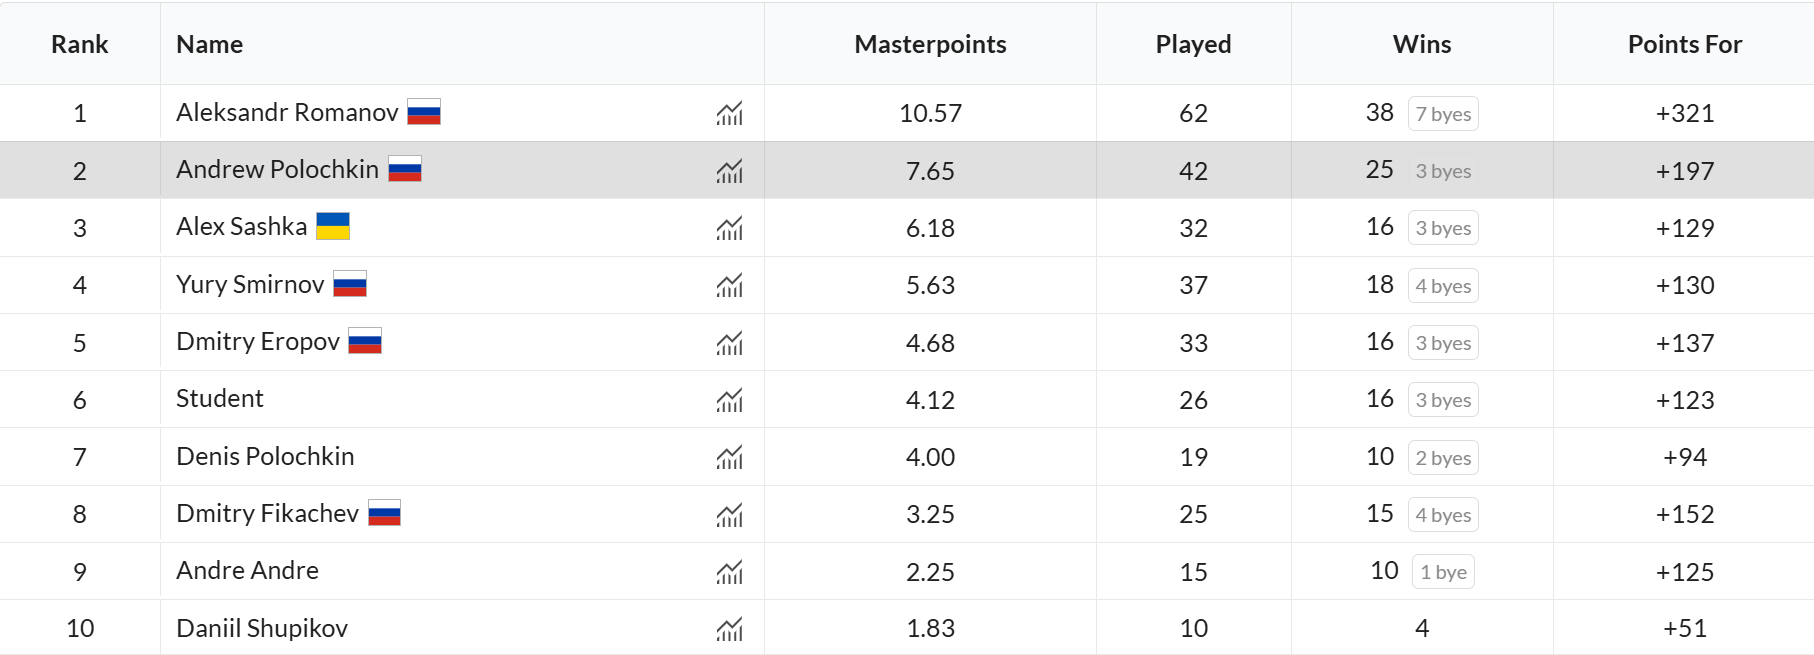This screenshot has height=655, width=1814.
Task: Open stats chart icon for Aleksandr Romanov
Action: 729,114
